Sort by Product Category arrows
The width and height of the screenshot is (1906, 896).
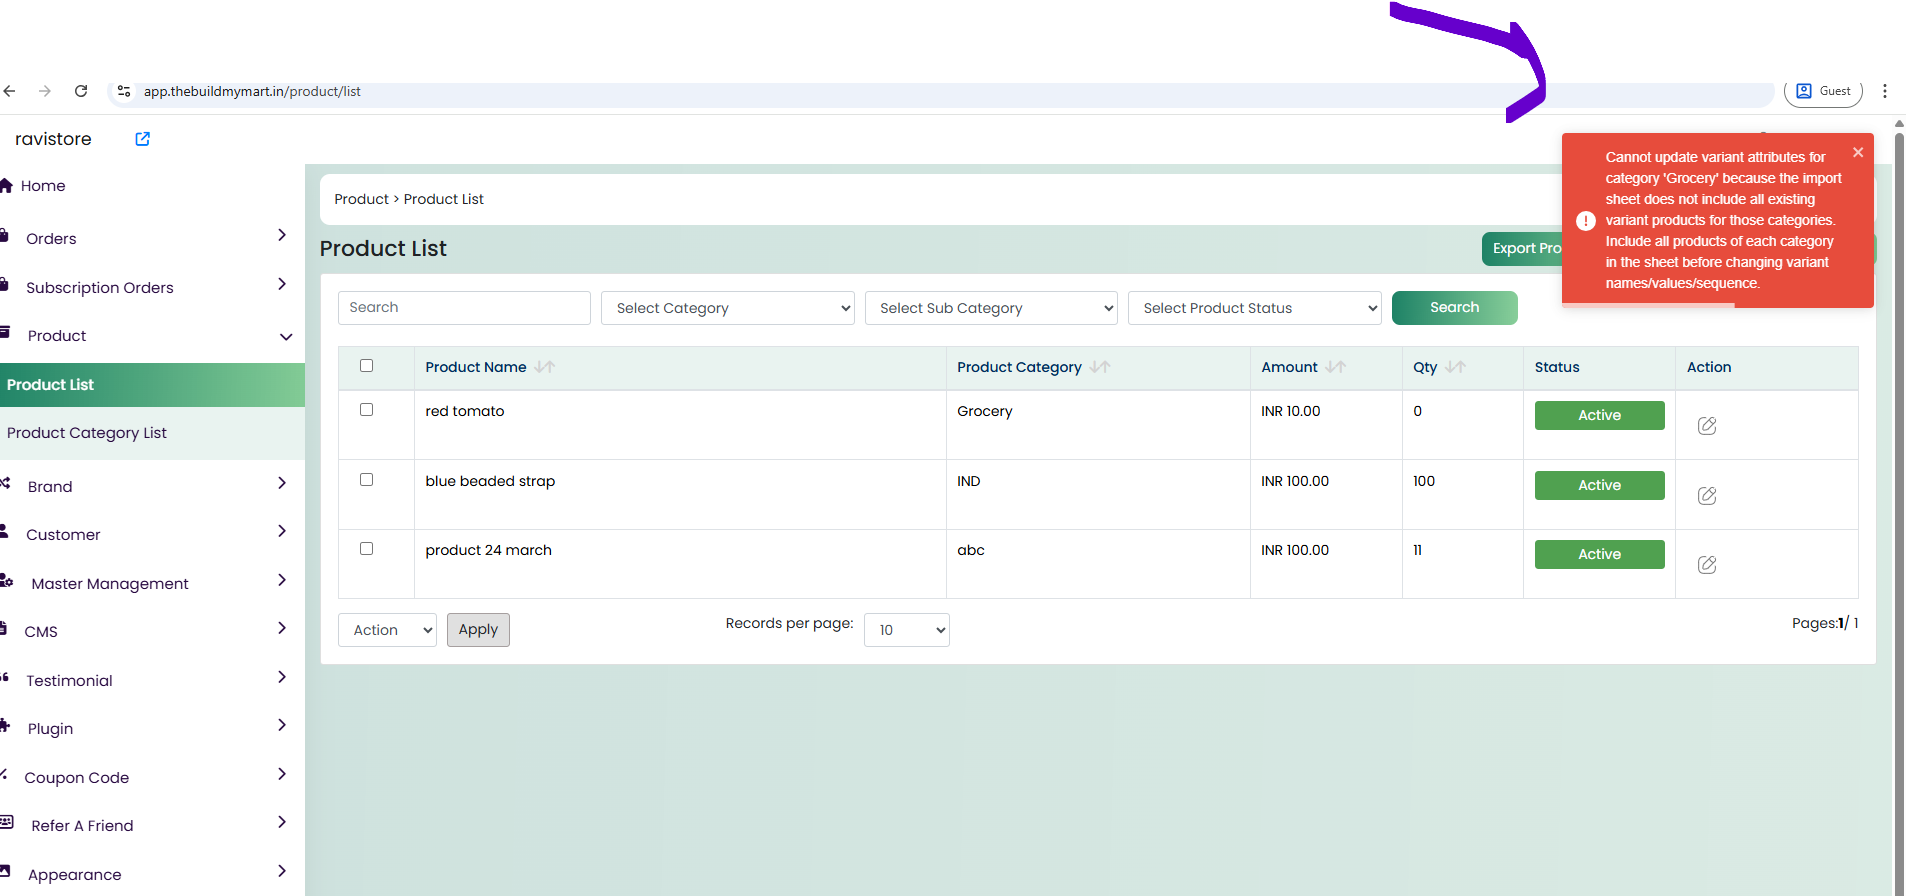[1100, 367]
